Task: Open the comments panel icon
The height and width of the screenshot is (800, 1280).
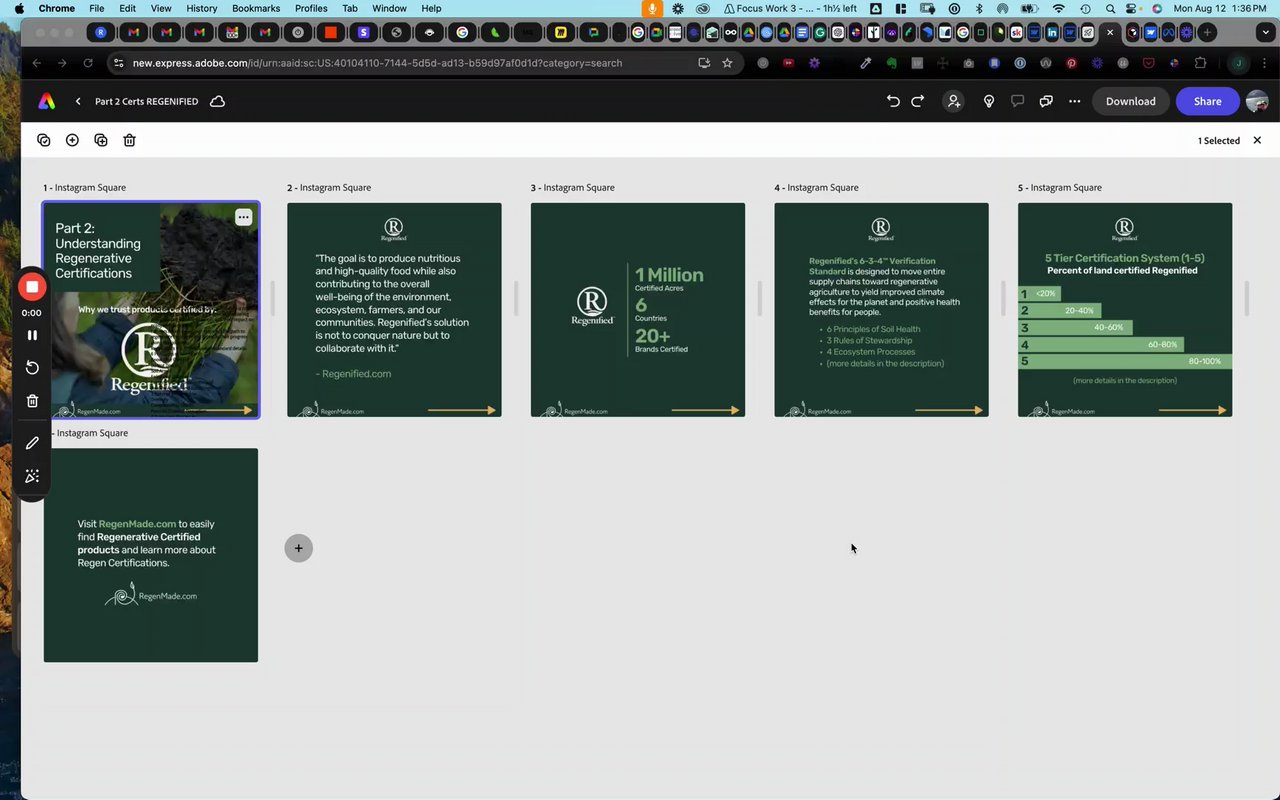Action: coord(1017,101)
